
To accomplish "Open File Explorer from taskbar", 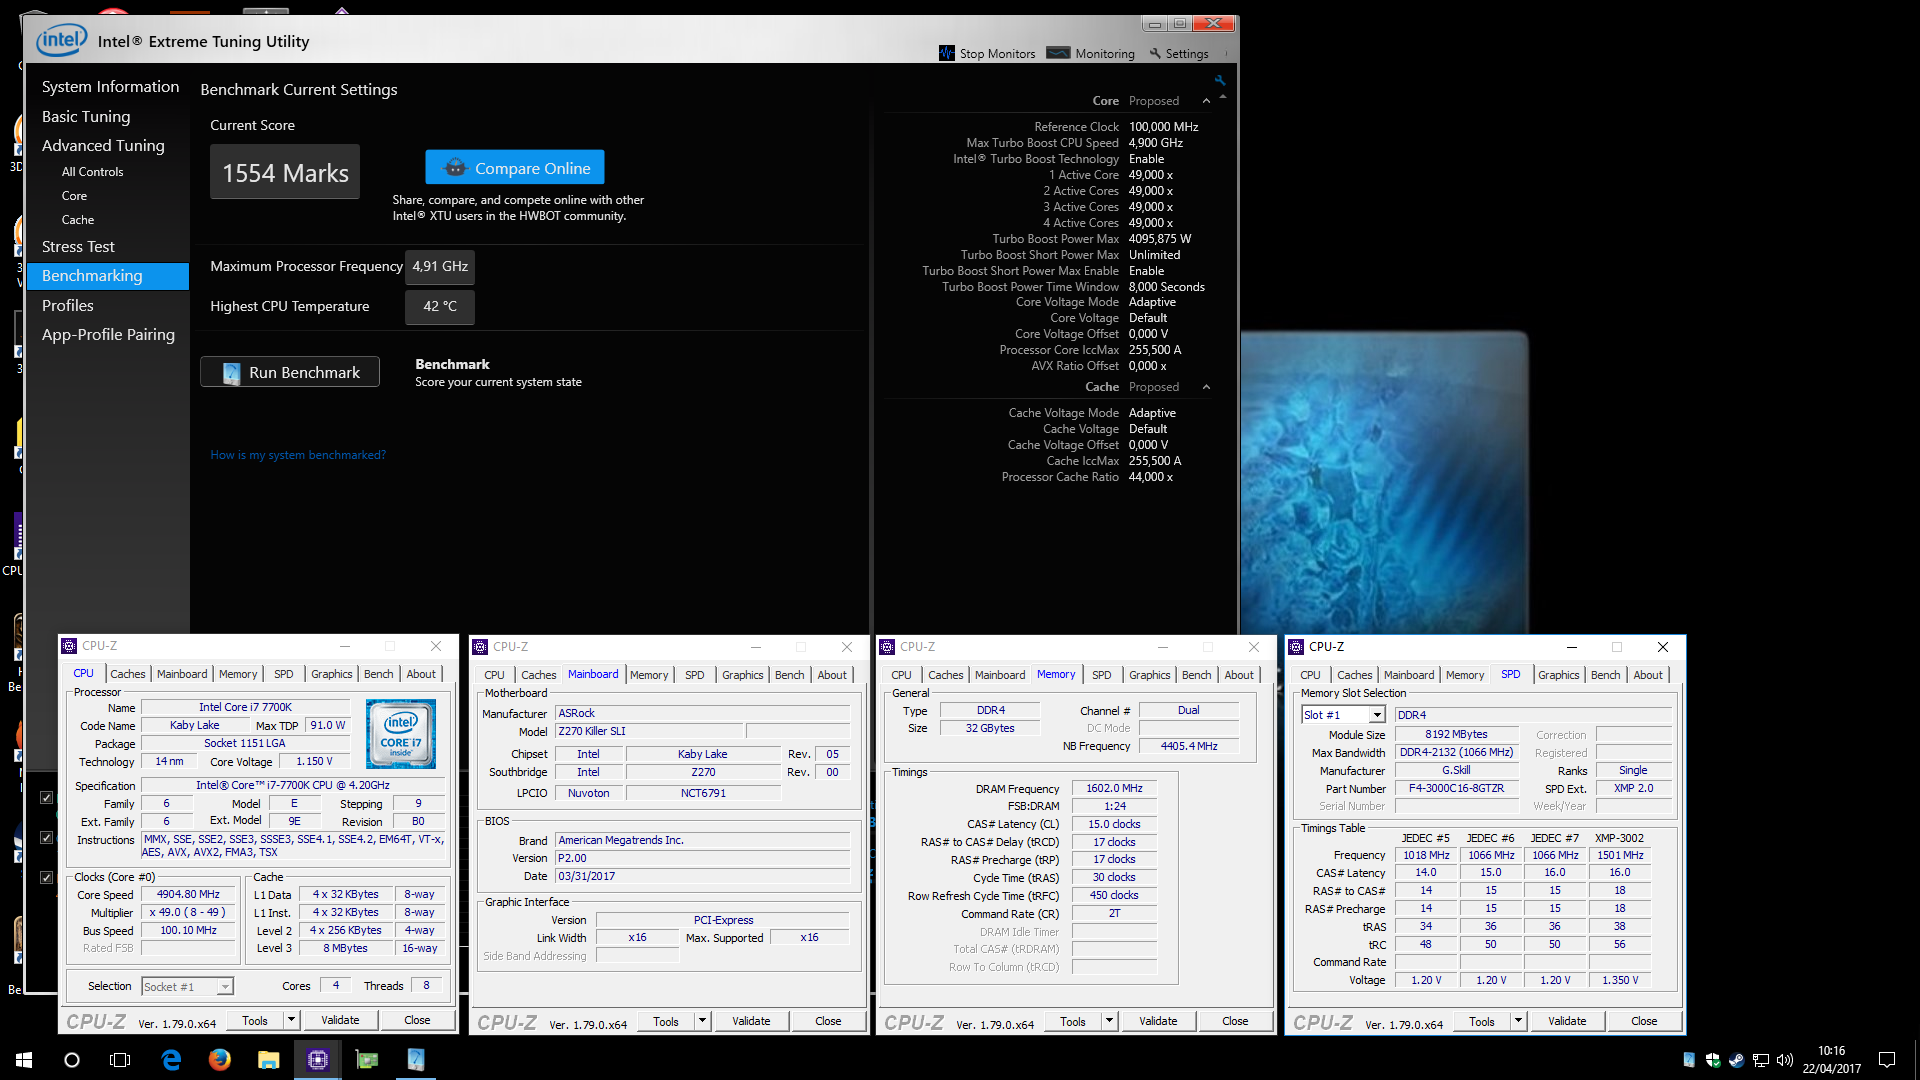I will click(268, 1060).
